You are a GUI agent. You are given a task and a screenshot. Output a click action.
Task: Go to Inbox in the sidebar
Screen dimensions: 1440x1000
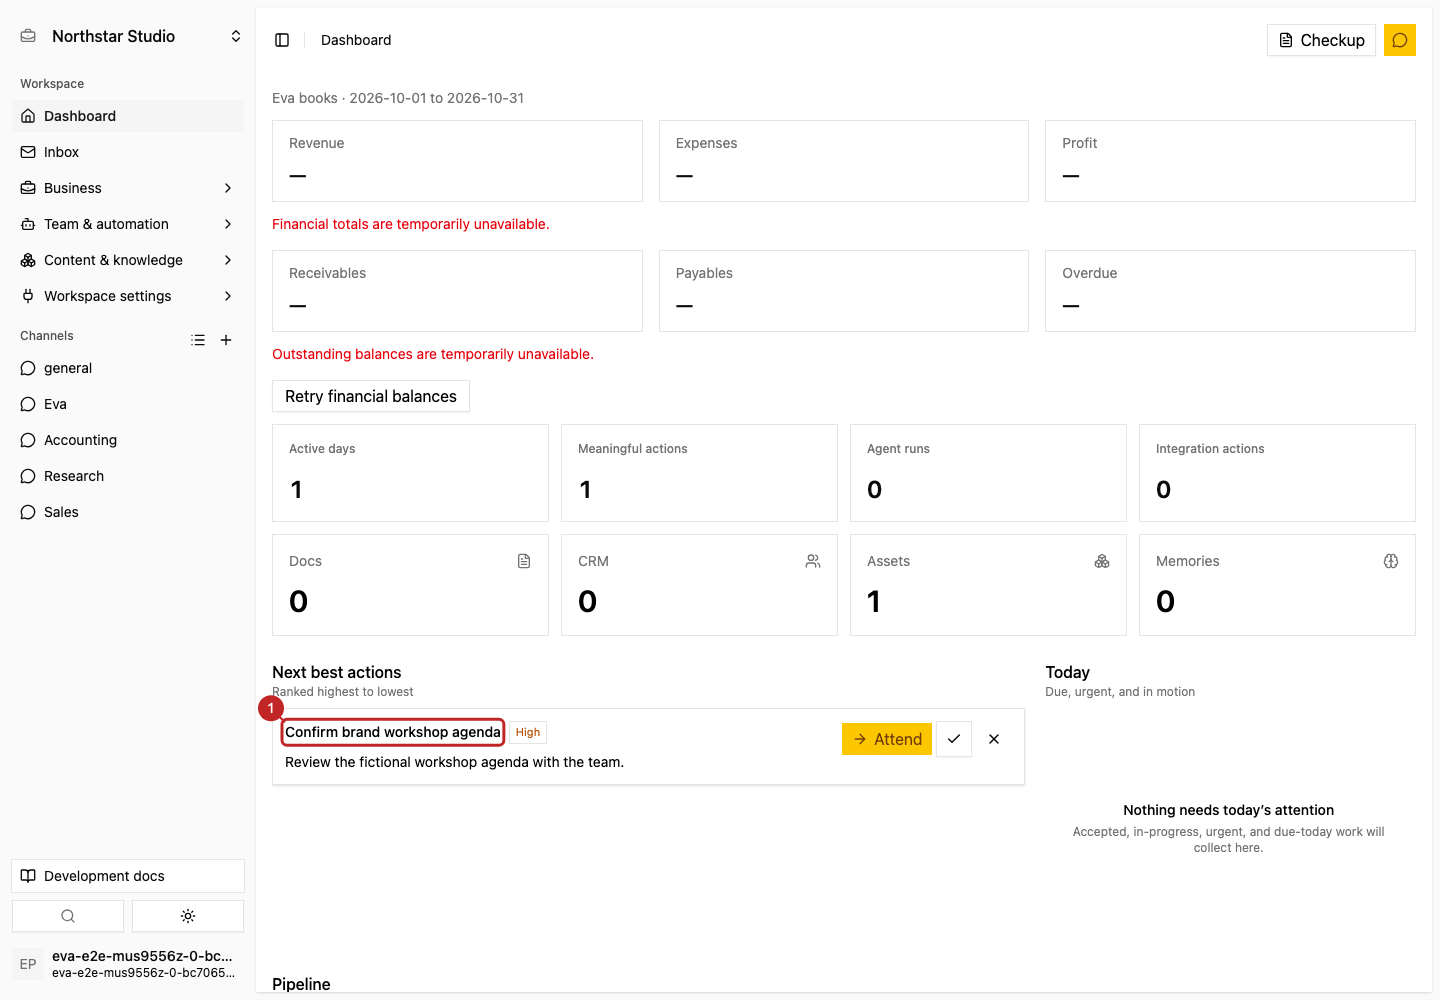coord(128,152)
